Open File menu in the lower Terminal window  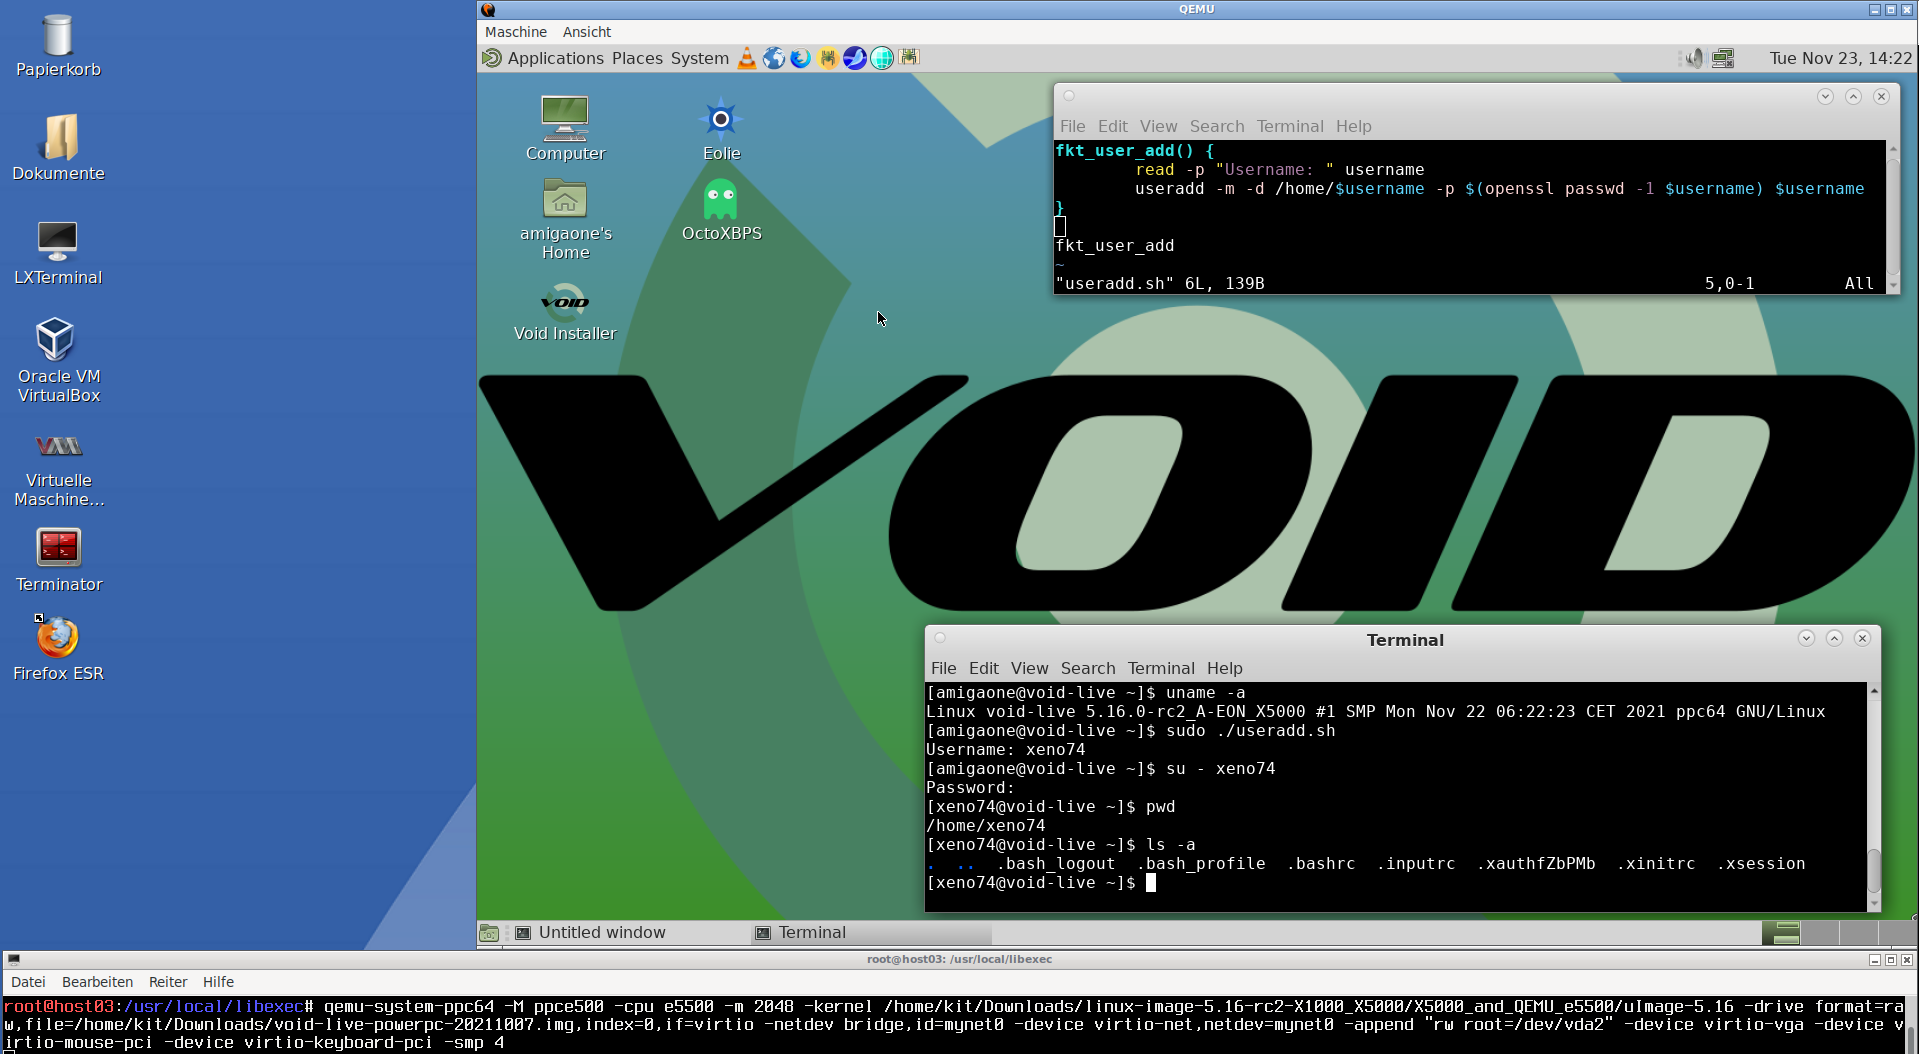943,668
